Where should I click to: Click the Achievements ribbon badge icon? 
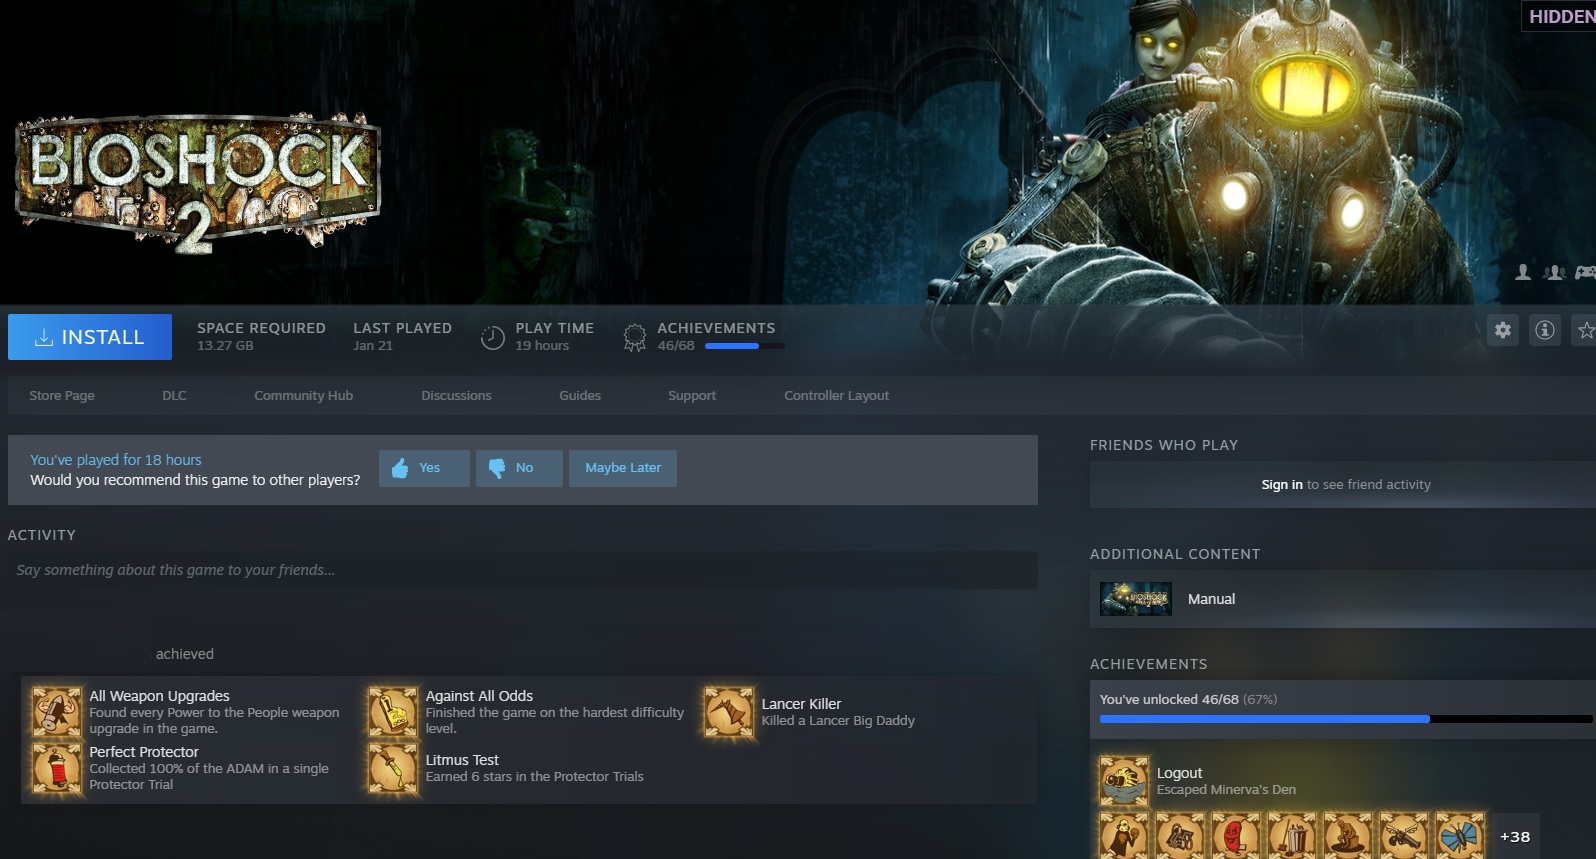pyautogui.click(x=635, y=338)
